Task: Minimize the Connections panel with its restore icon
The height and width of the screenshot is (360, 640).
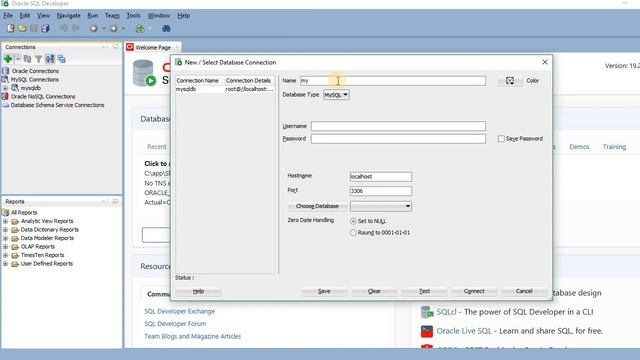Action: pos(115,47)
